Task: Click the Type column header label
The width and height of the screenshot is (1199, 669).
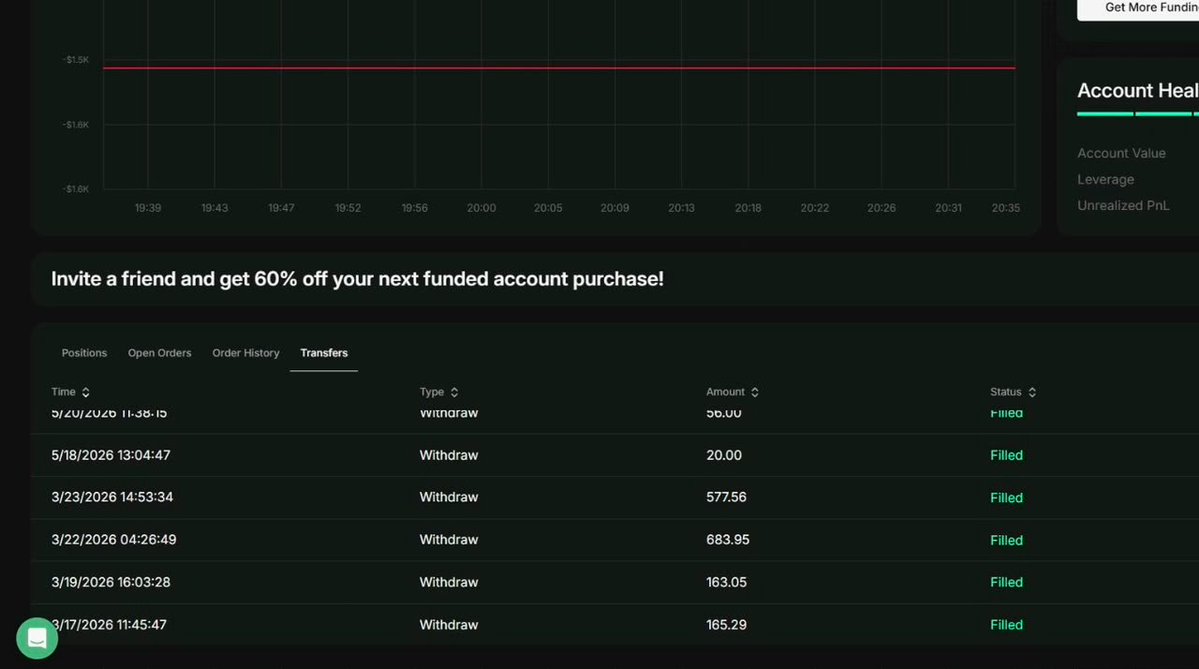Action: (431, 392)
